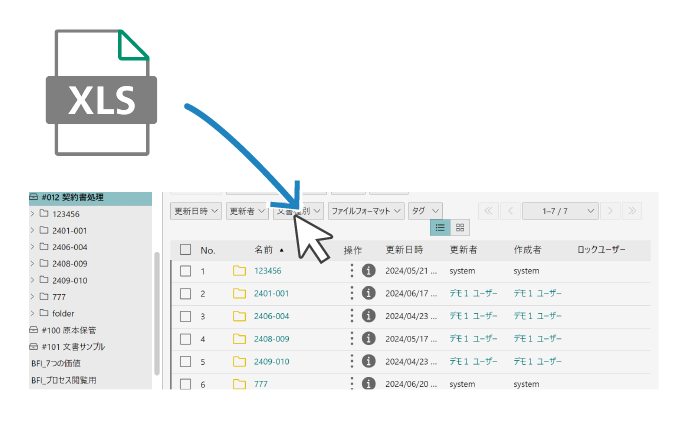Switch to list view layout icon

click(440, 228)
